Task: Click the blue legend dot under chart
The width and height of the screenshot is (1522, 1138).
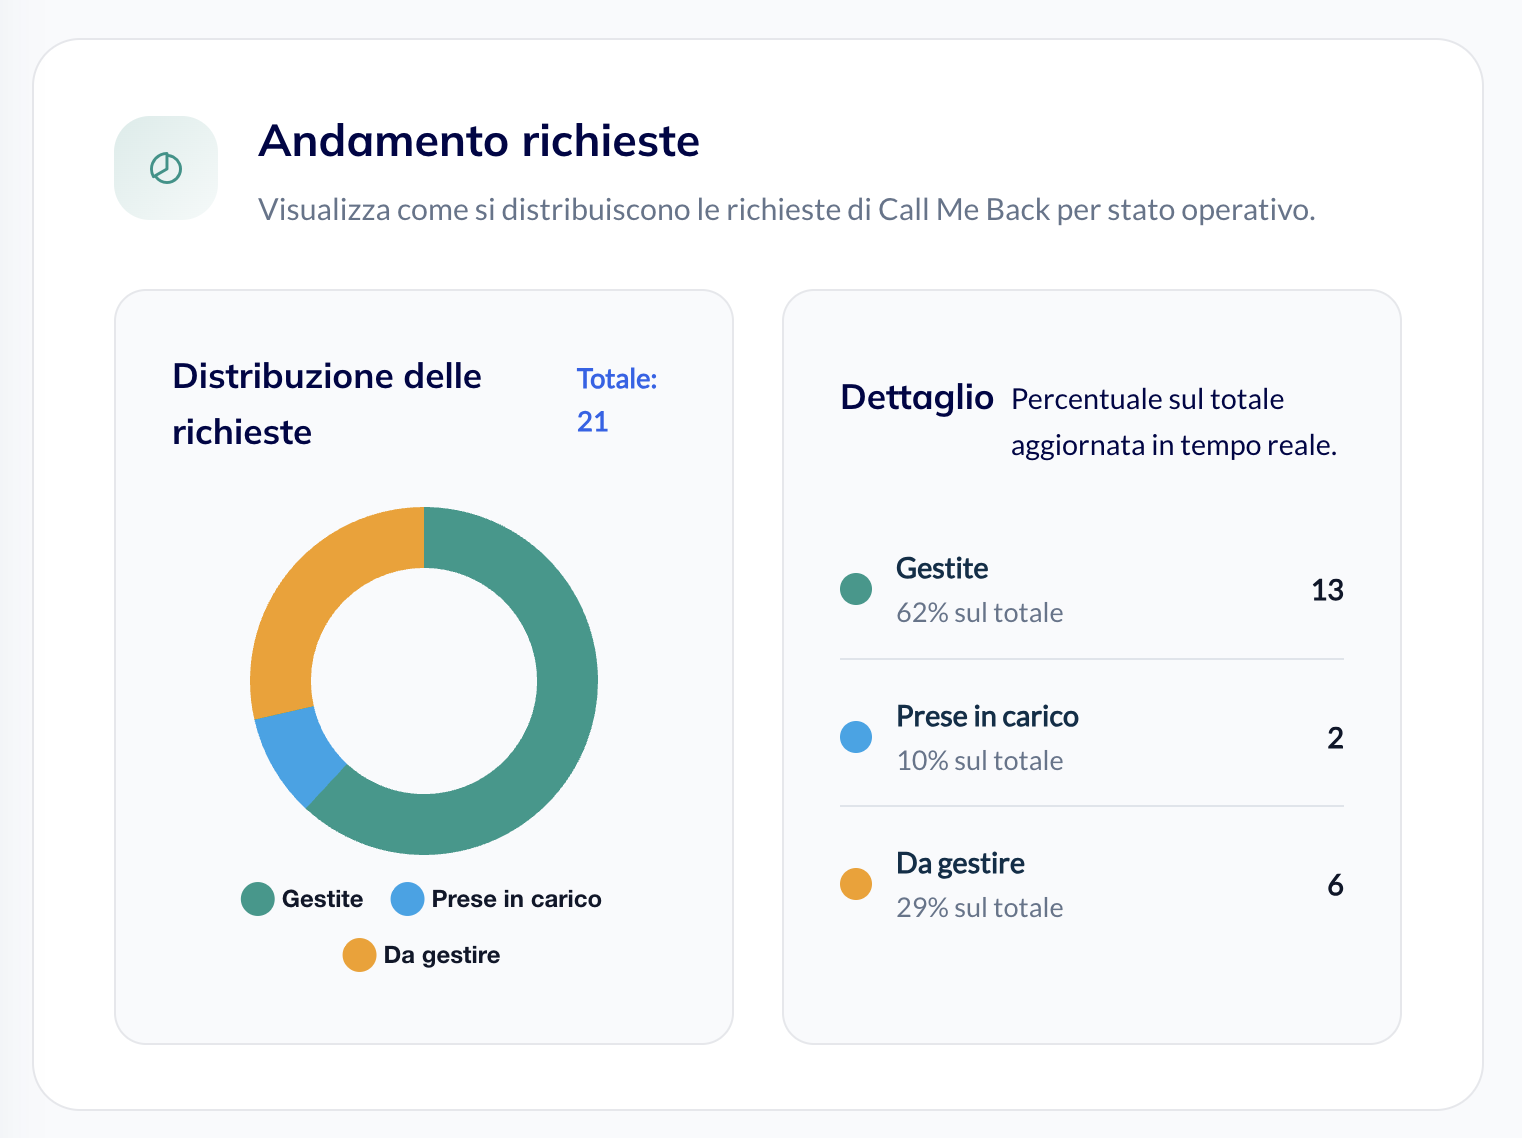Action: pyautogui.click(x=408, y=899)
